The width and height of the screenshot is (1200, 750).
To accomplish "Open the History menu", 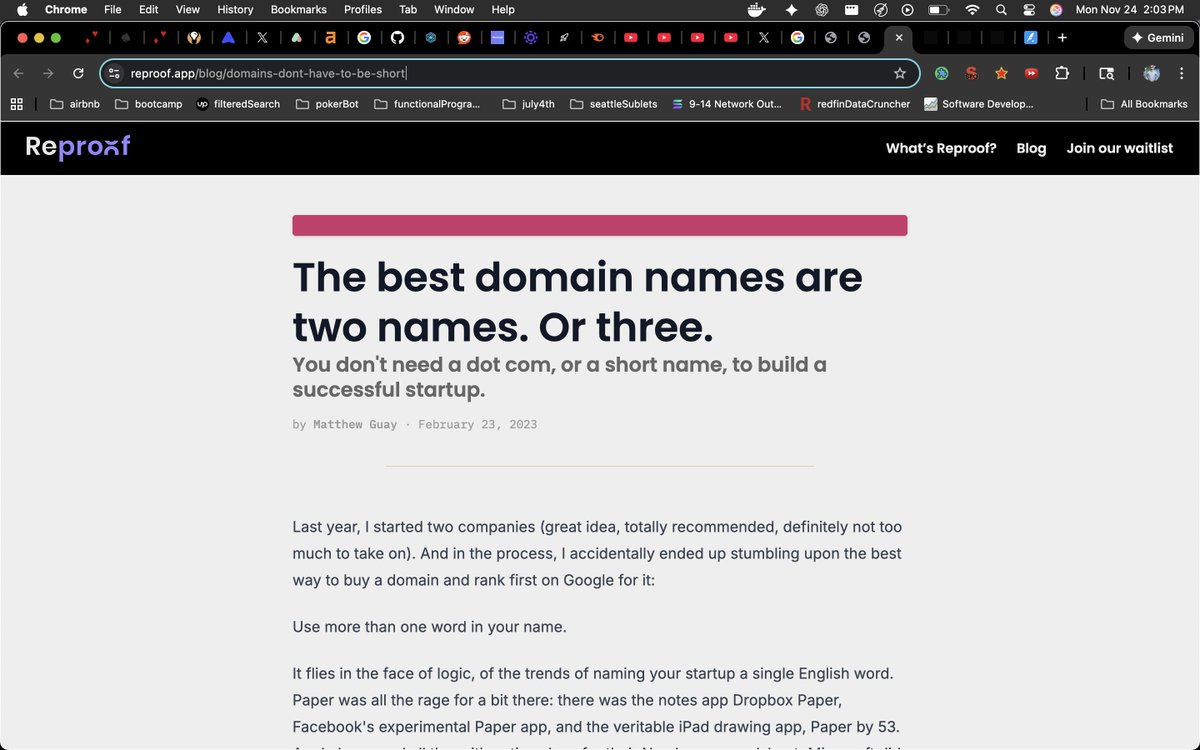I will point(235,9).
